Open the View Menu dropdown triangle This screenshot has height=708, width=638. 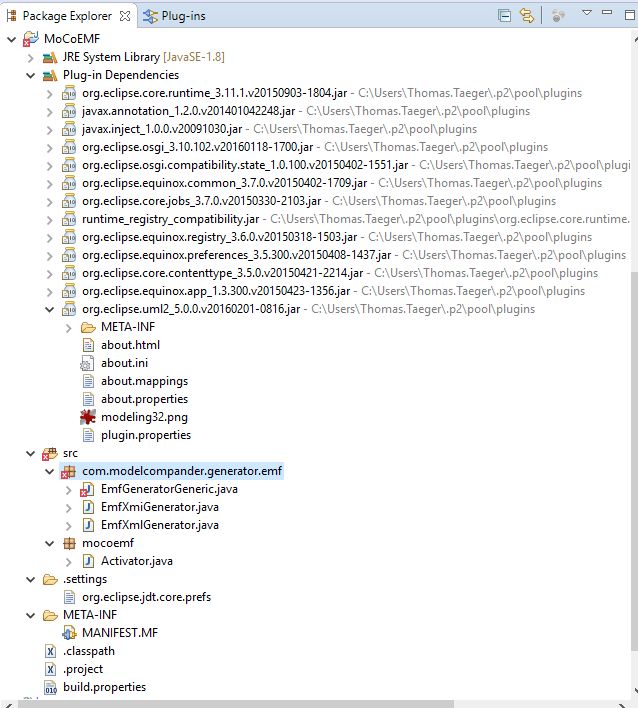(587, 13)
